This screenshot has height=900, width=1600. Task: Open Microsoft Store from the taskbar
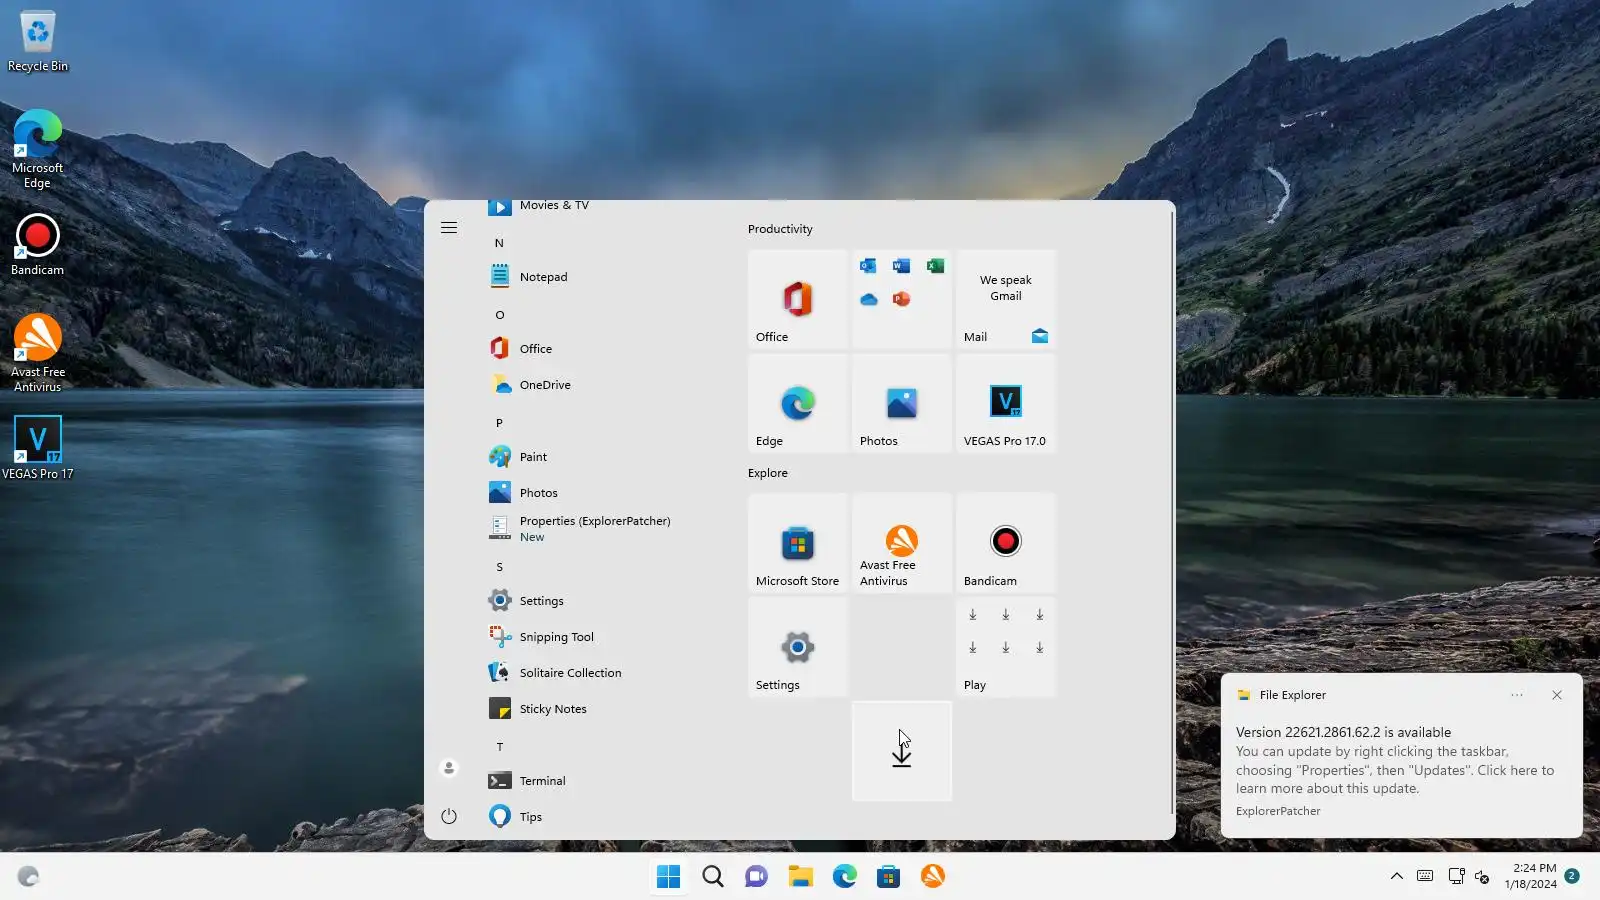(x=889, y=877)
